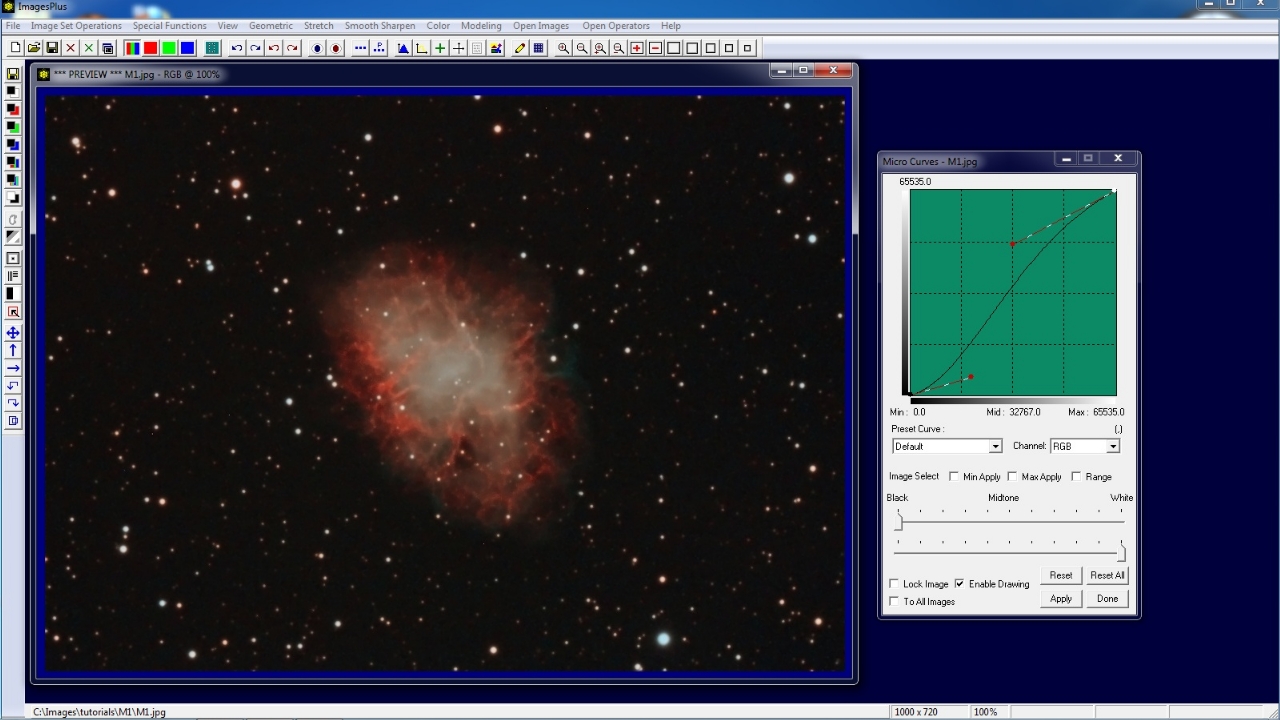Click the red circle dot icon
The height and width of the screenshot is (720, 1280).
[336, 48]
